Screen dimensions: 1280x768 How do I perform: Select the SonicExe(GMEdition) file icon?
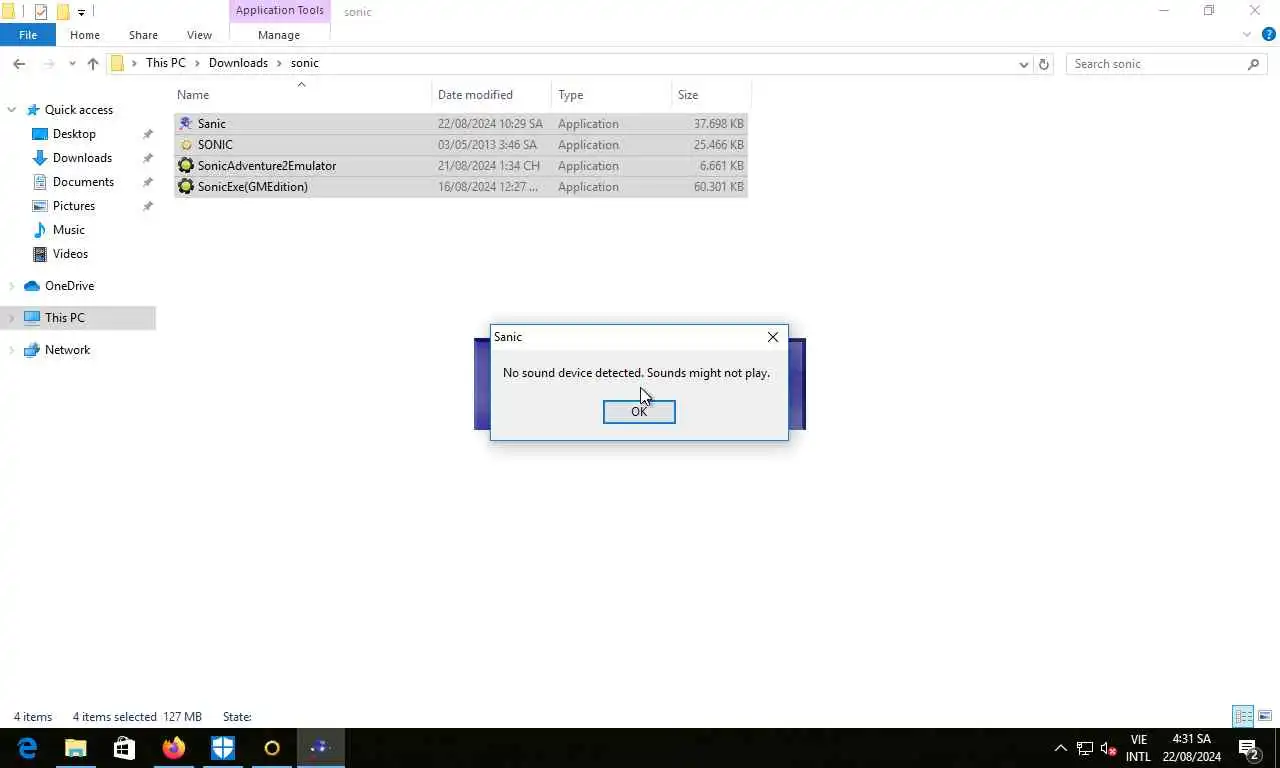[x=185, y=187]
